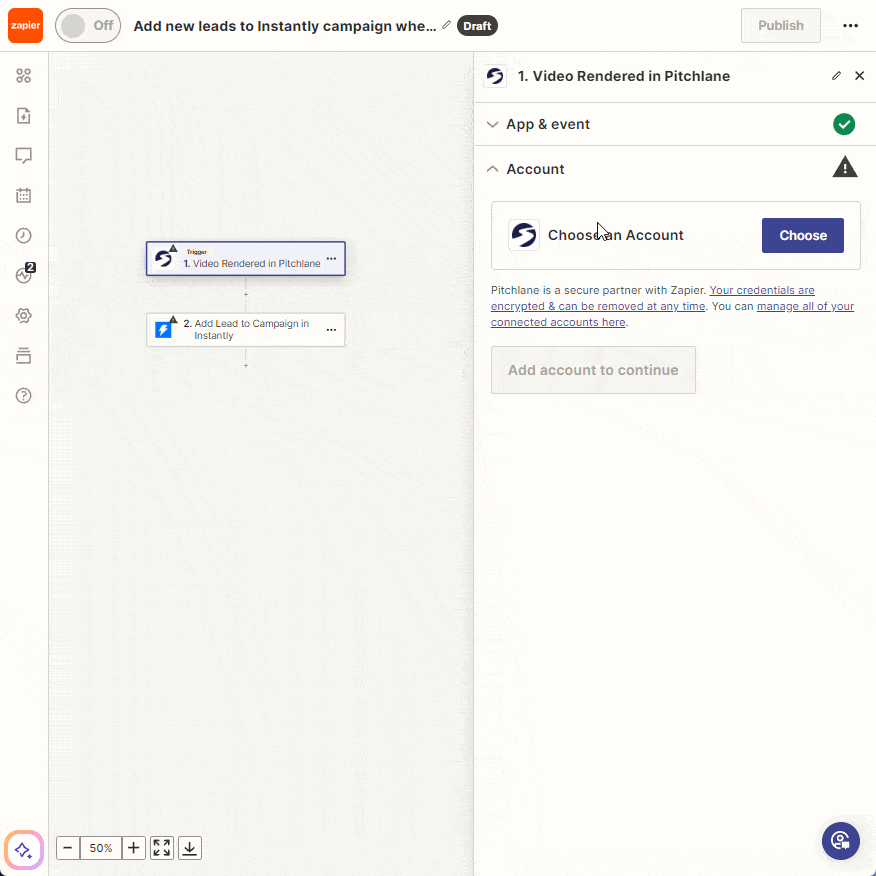Image resolution: width=876 pixels, height=876 pixels.
Task: Click the Pitchlane icon in panel header
Action: [x=495, y=76]
